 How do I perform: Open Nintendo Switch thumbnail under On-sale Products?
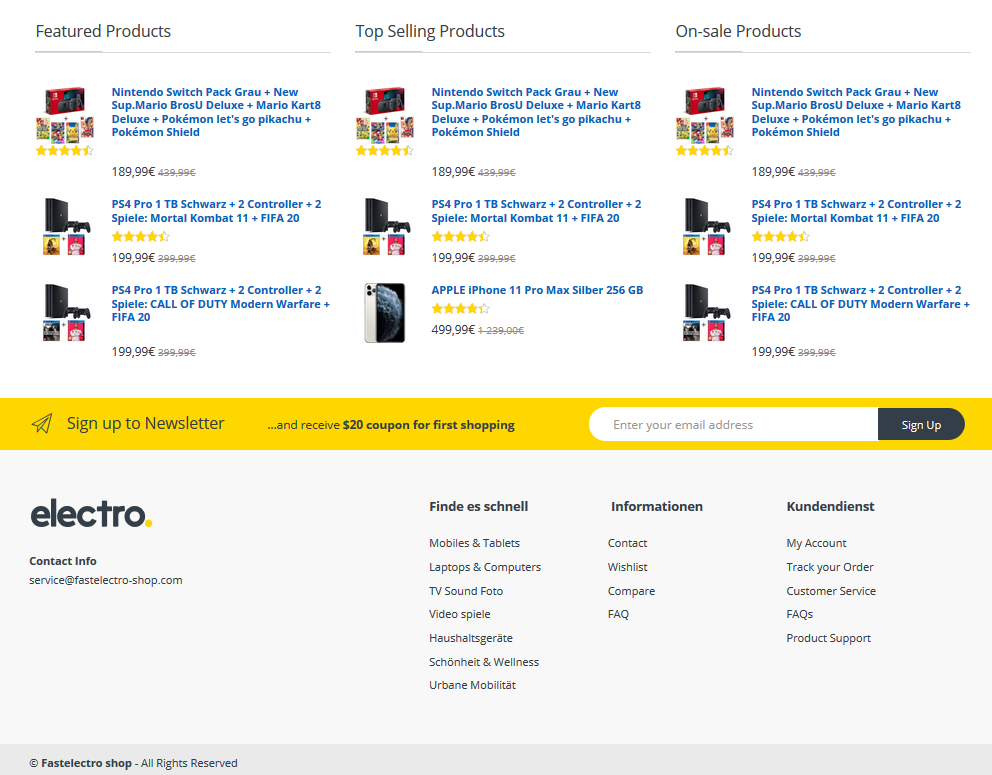[x=705, y=115]
